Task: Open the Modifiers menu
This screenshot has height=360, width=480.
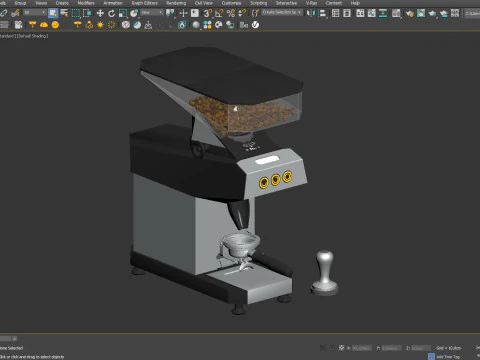Action: click(x=86, y=3)
